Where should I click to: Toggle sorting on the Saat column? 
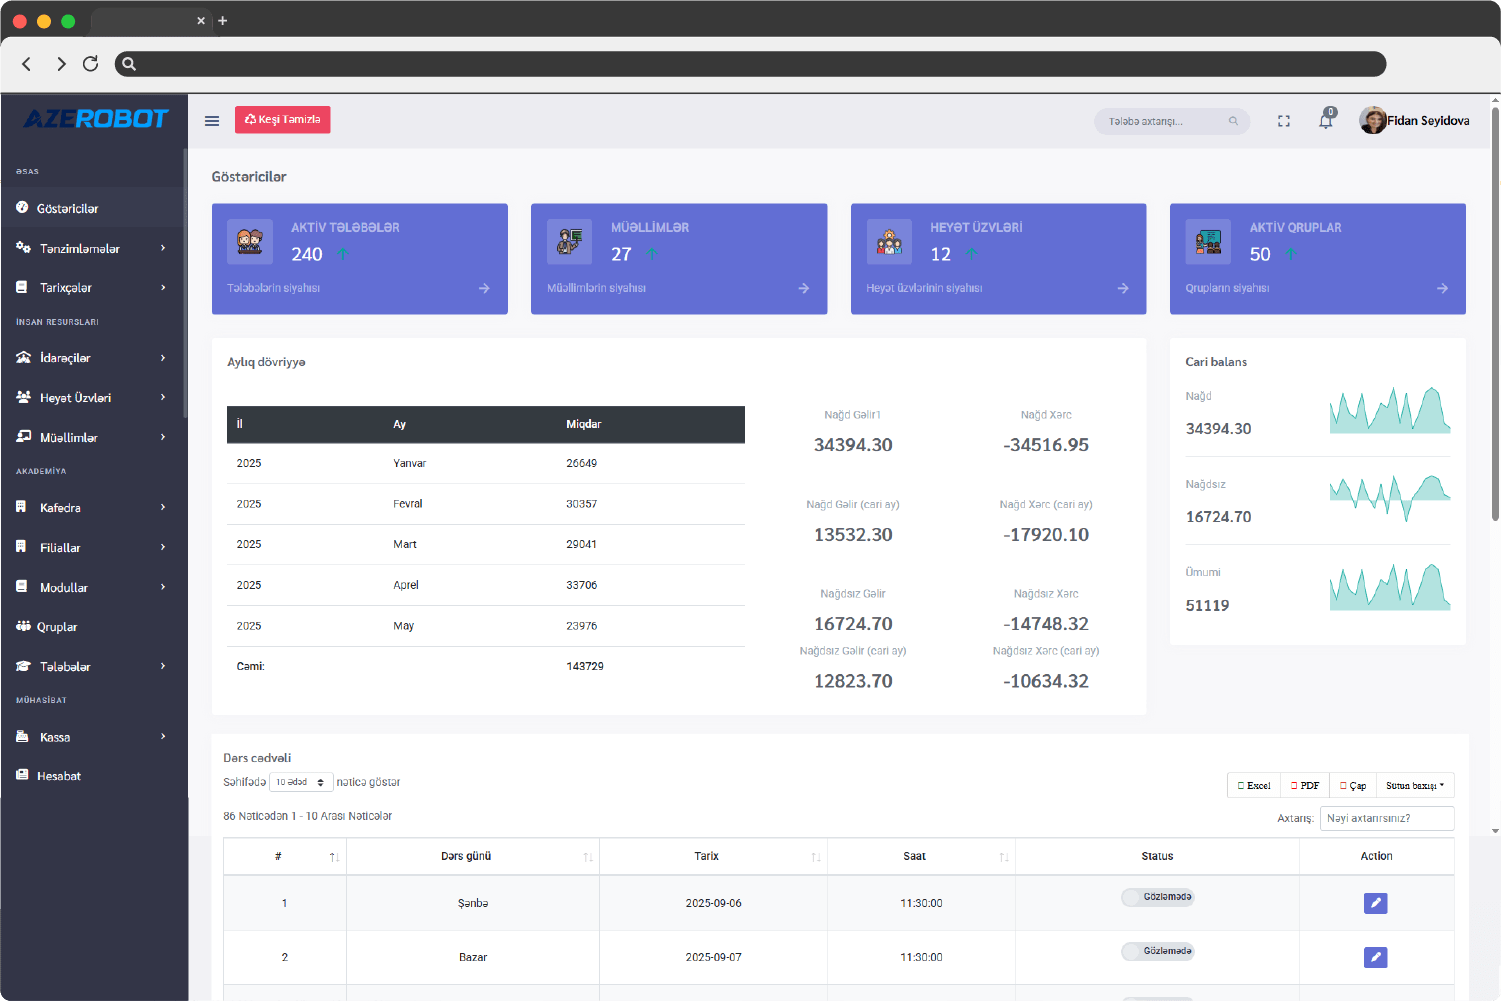1001,856
